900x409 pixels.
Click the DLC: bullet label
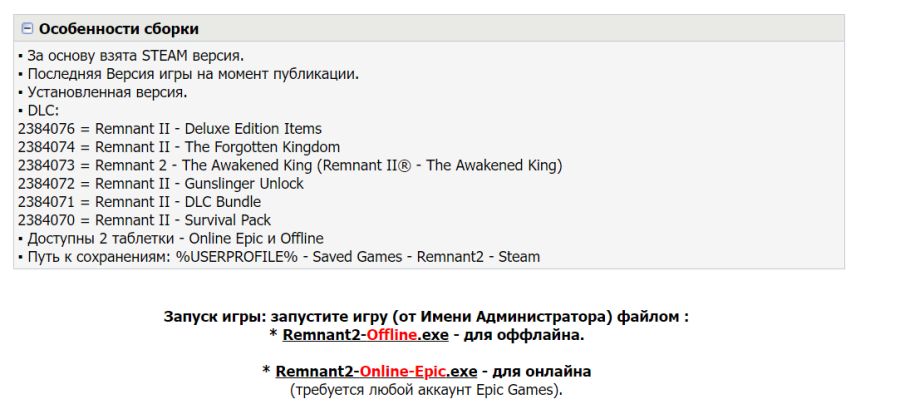pyautogui.click(x=38, y=111)
